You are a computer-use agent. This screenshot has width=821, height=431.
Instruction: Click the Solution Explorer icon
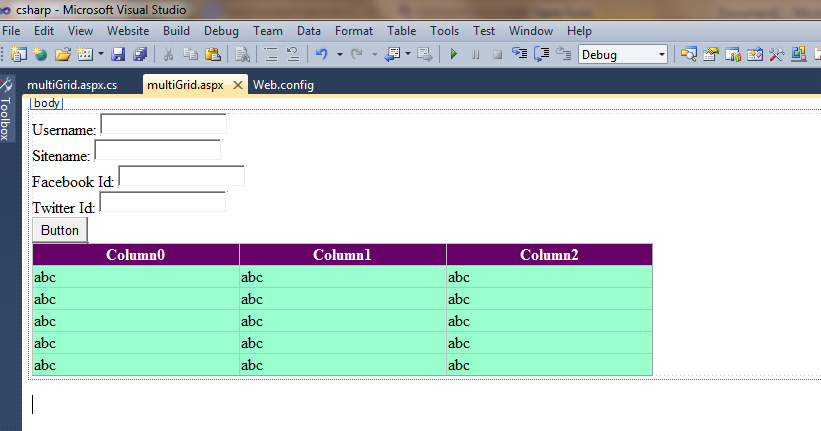point(689,54)
